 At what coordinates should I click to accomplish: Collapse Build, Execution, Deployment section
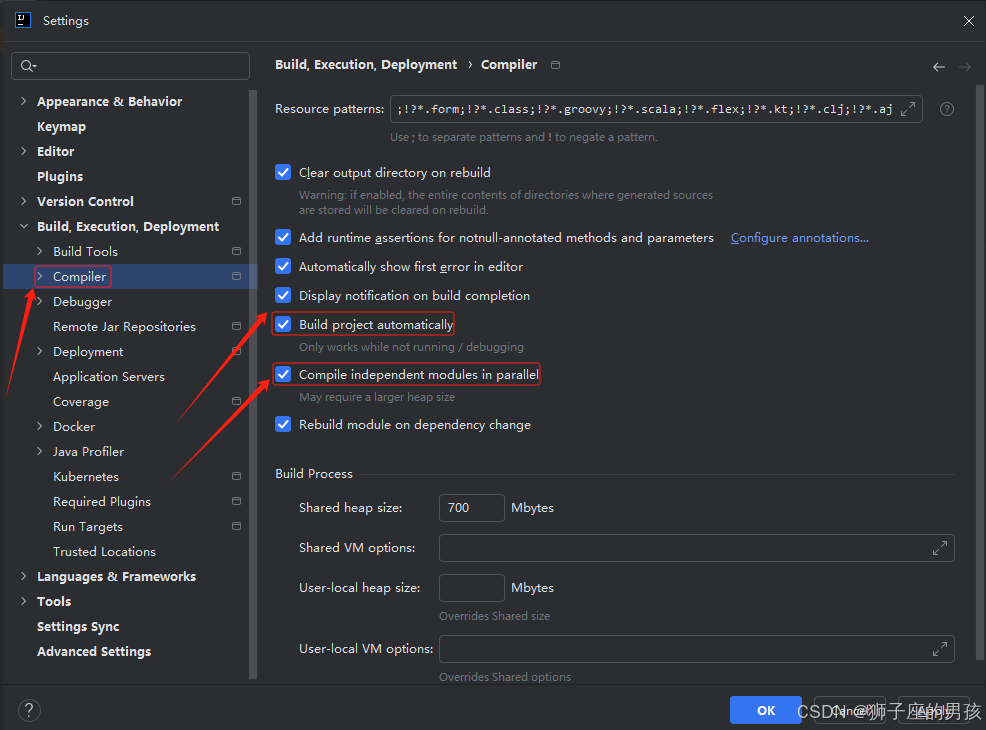(x=23, y=226)
